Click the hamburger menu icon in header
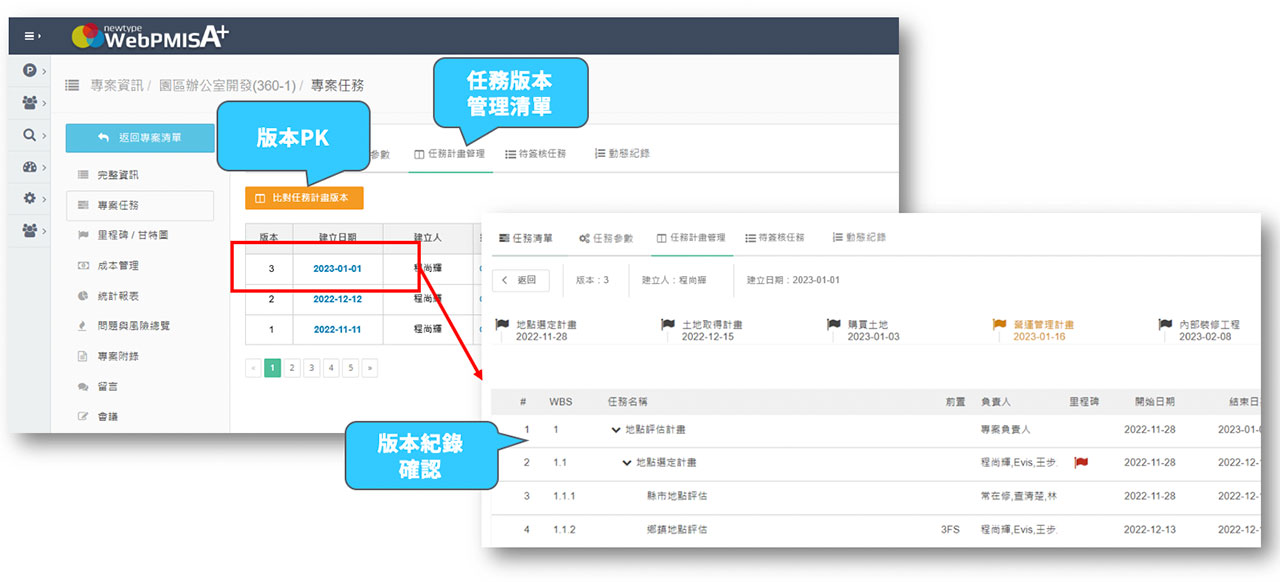The image size is (1280, 582). tap(30, 36)
